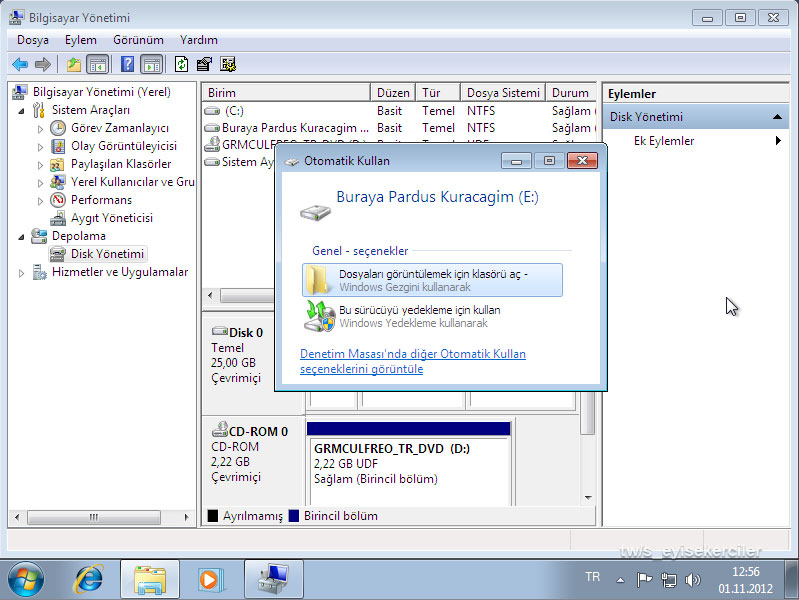
Task: Open the Eylem menu
Action: pos(81,40)
